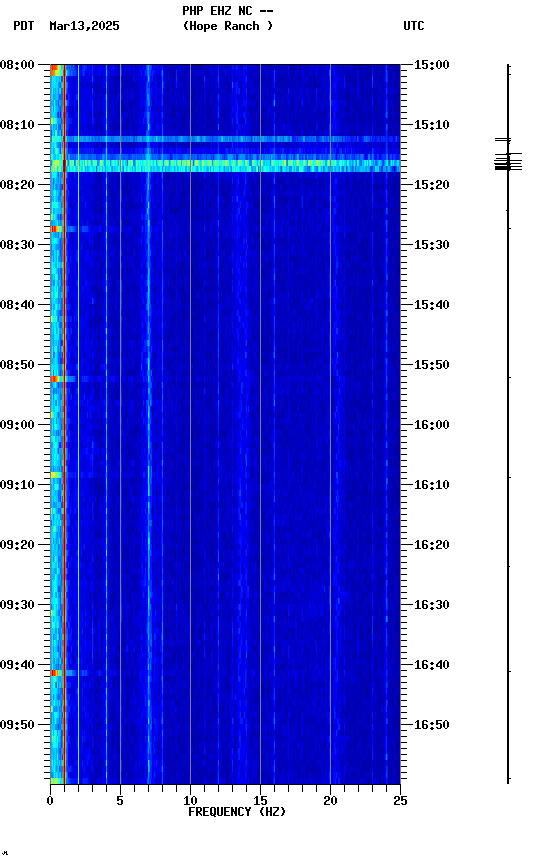Click the '10' frequency axis tick label

coord(190,801)
